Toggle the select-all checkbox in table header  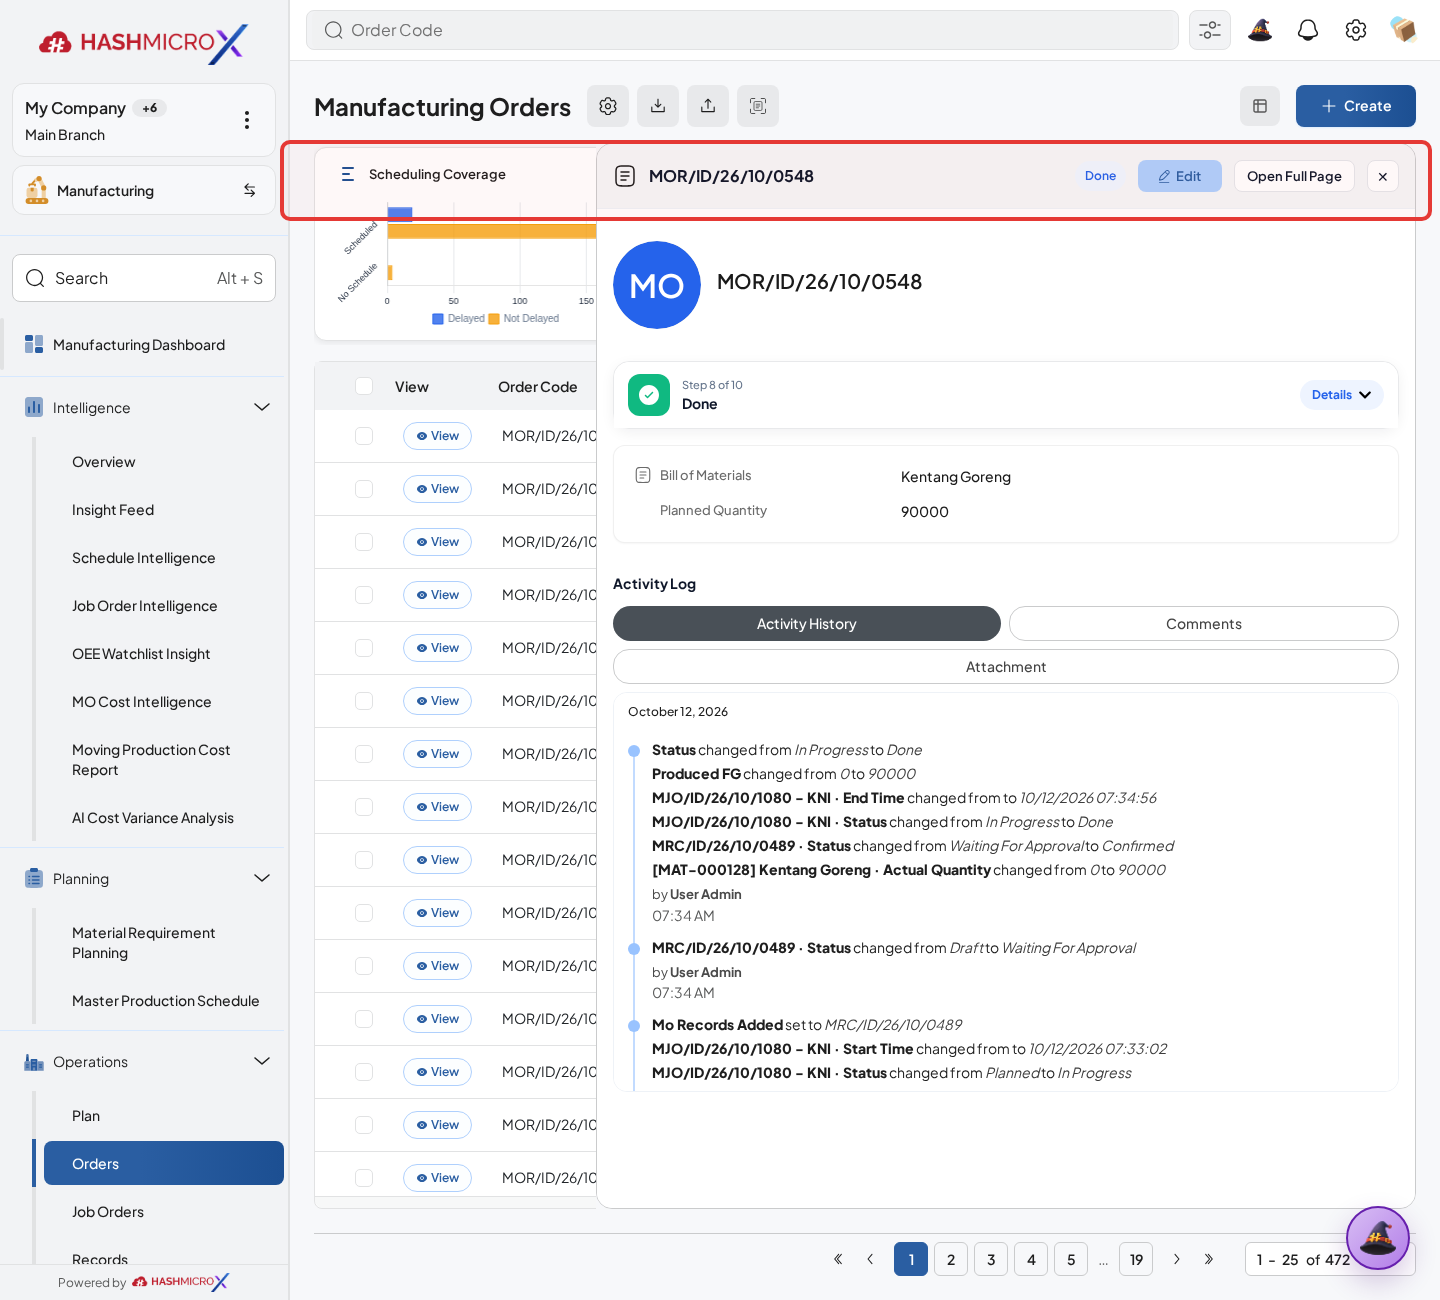point(364,386)
